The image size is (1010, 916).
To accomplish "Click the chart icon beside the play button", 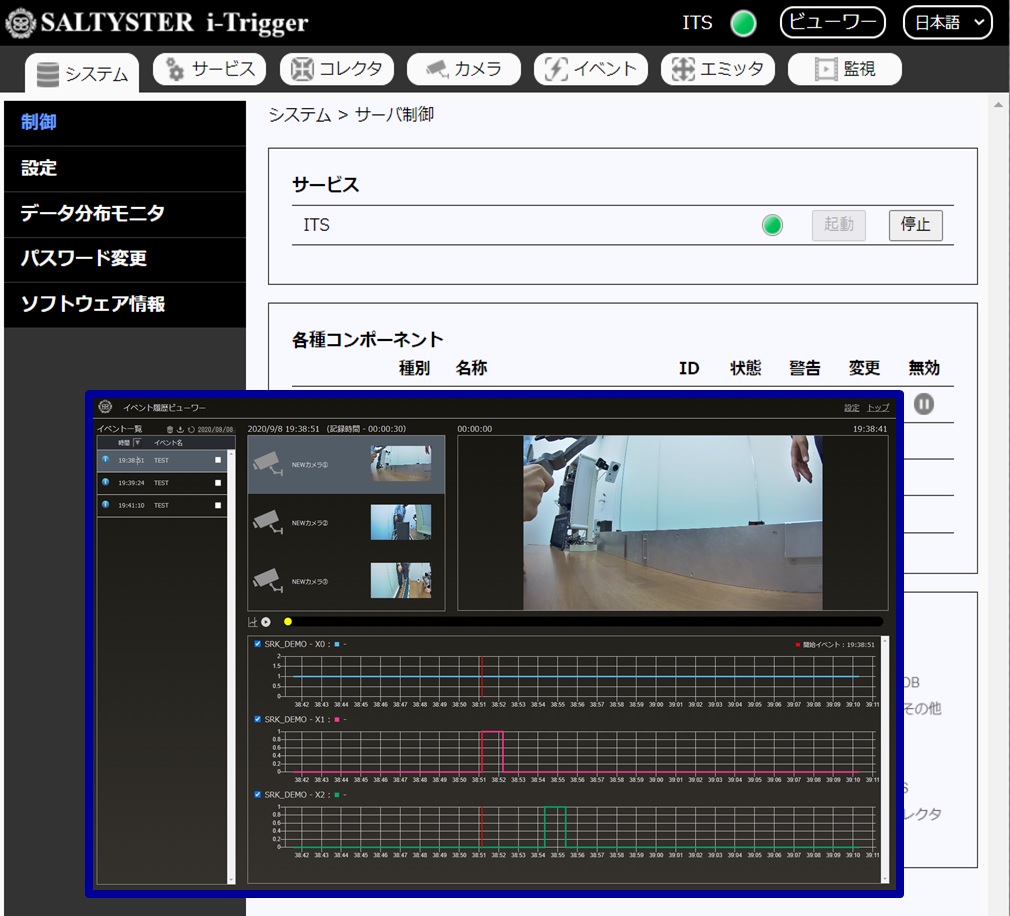I will [253, 622].
